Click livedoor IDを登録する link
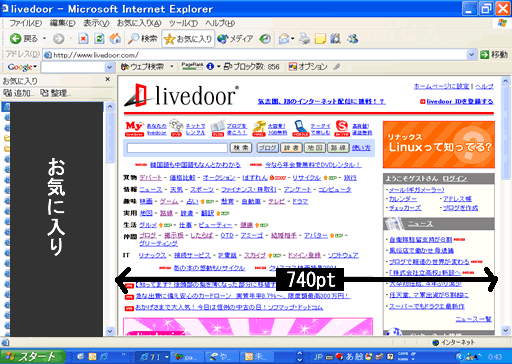 (x=460, y=101)
